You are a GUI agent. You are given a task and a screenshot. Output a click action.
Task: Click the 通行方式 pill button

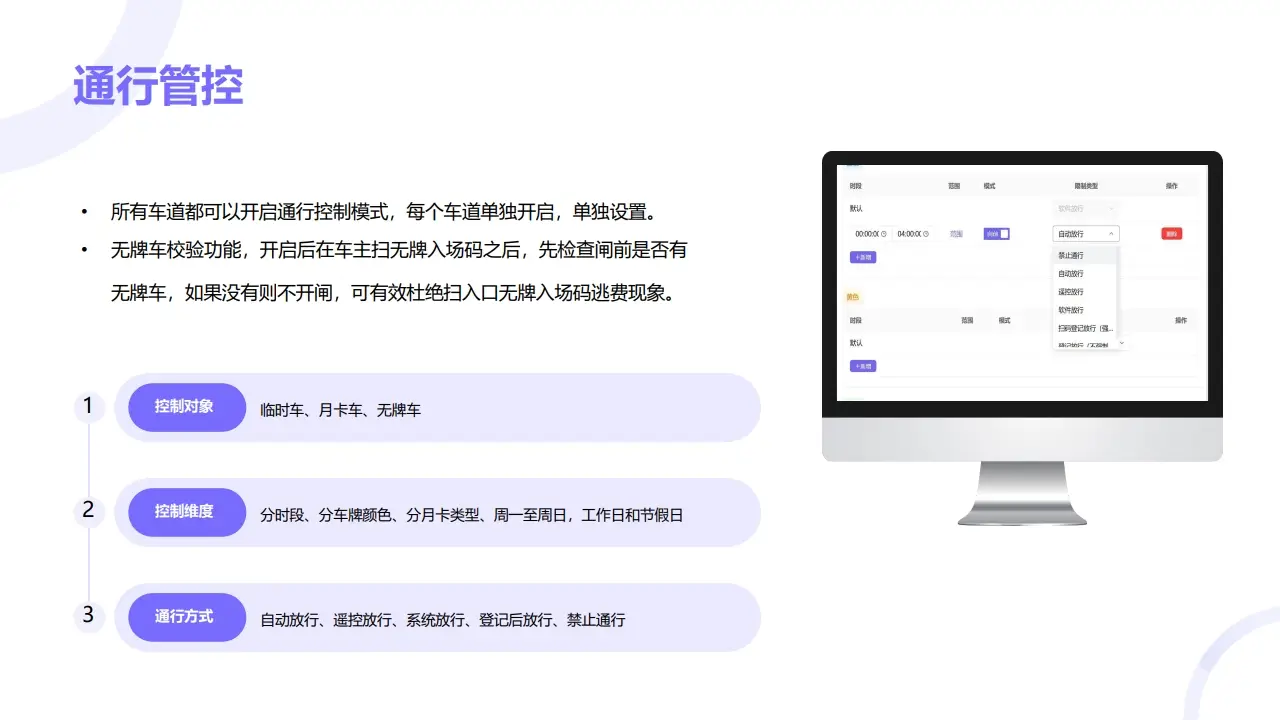pyautogui.click(x=186, y=617)
